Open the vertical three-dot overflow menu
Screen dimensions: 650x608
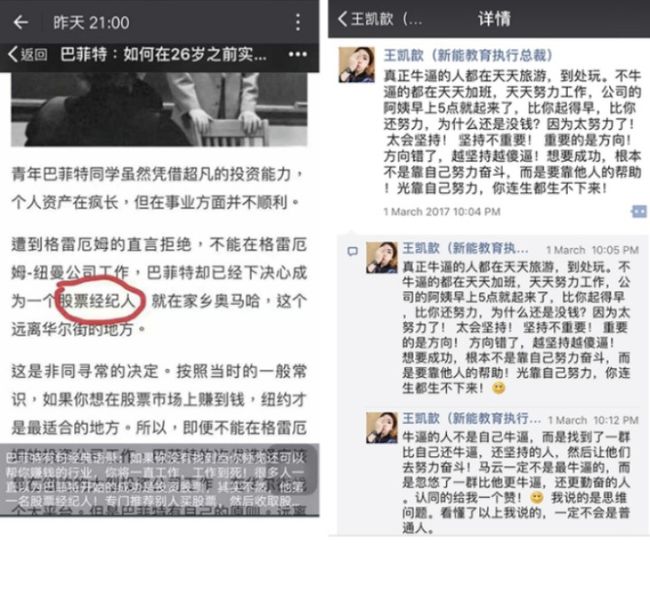coord(298,22)
